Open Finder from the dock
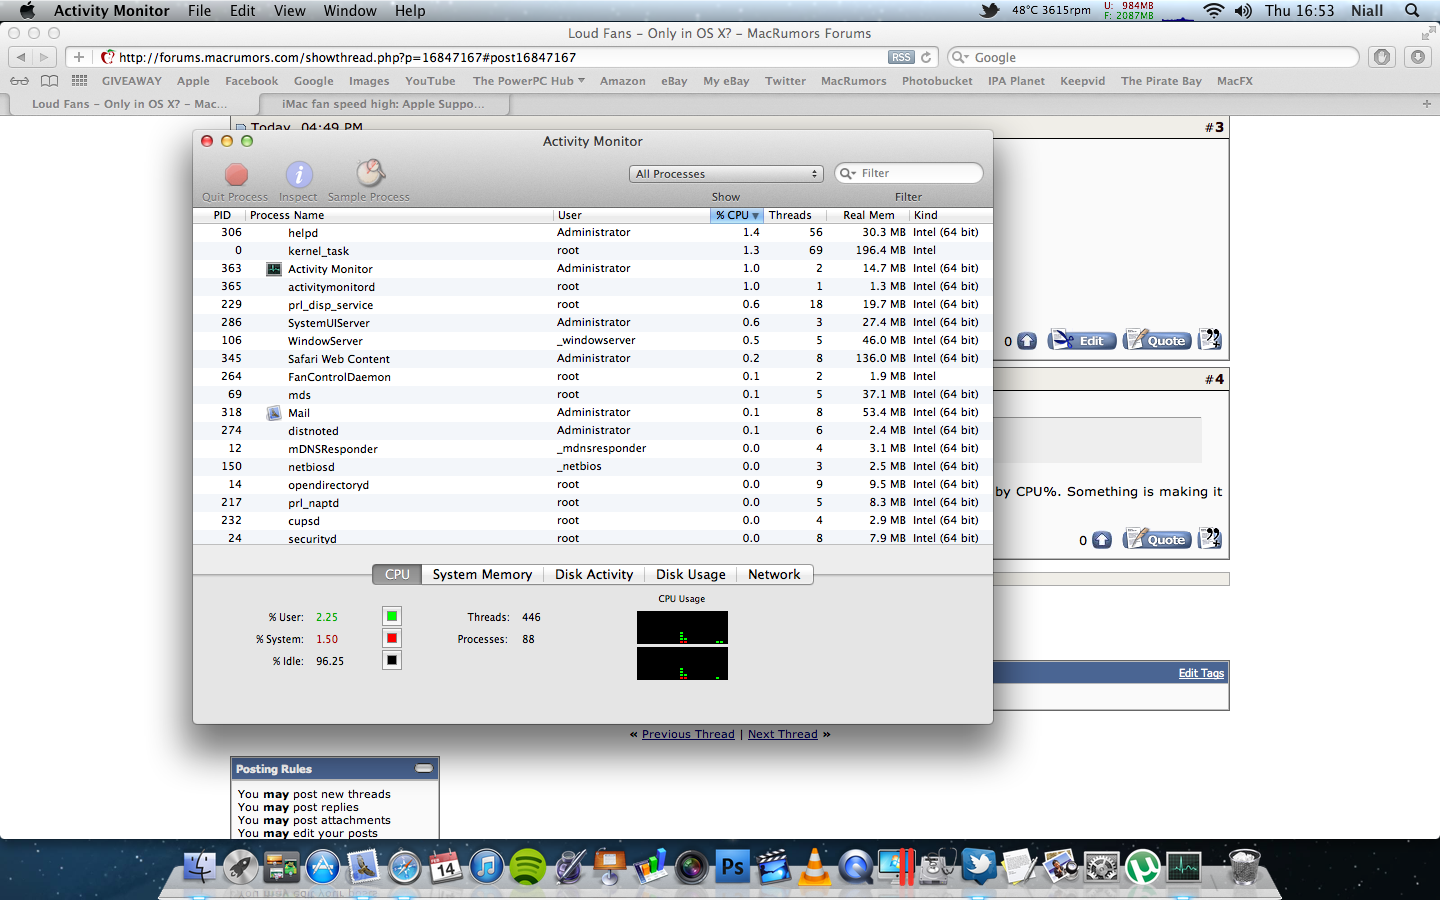Image resolution: width=1440 pixels, height=900 pixels. (200, 866)
